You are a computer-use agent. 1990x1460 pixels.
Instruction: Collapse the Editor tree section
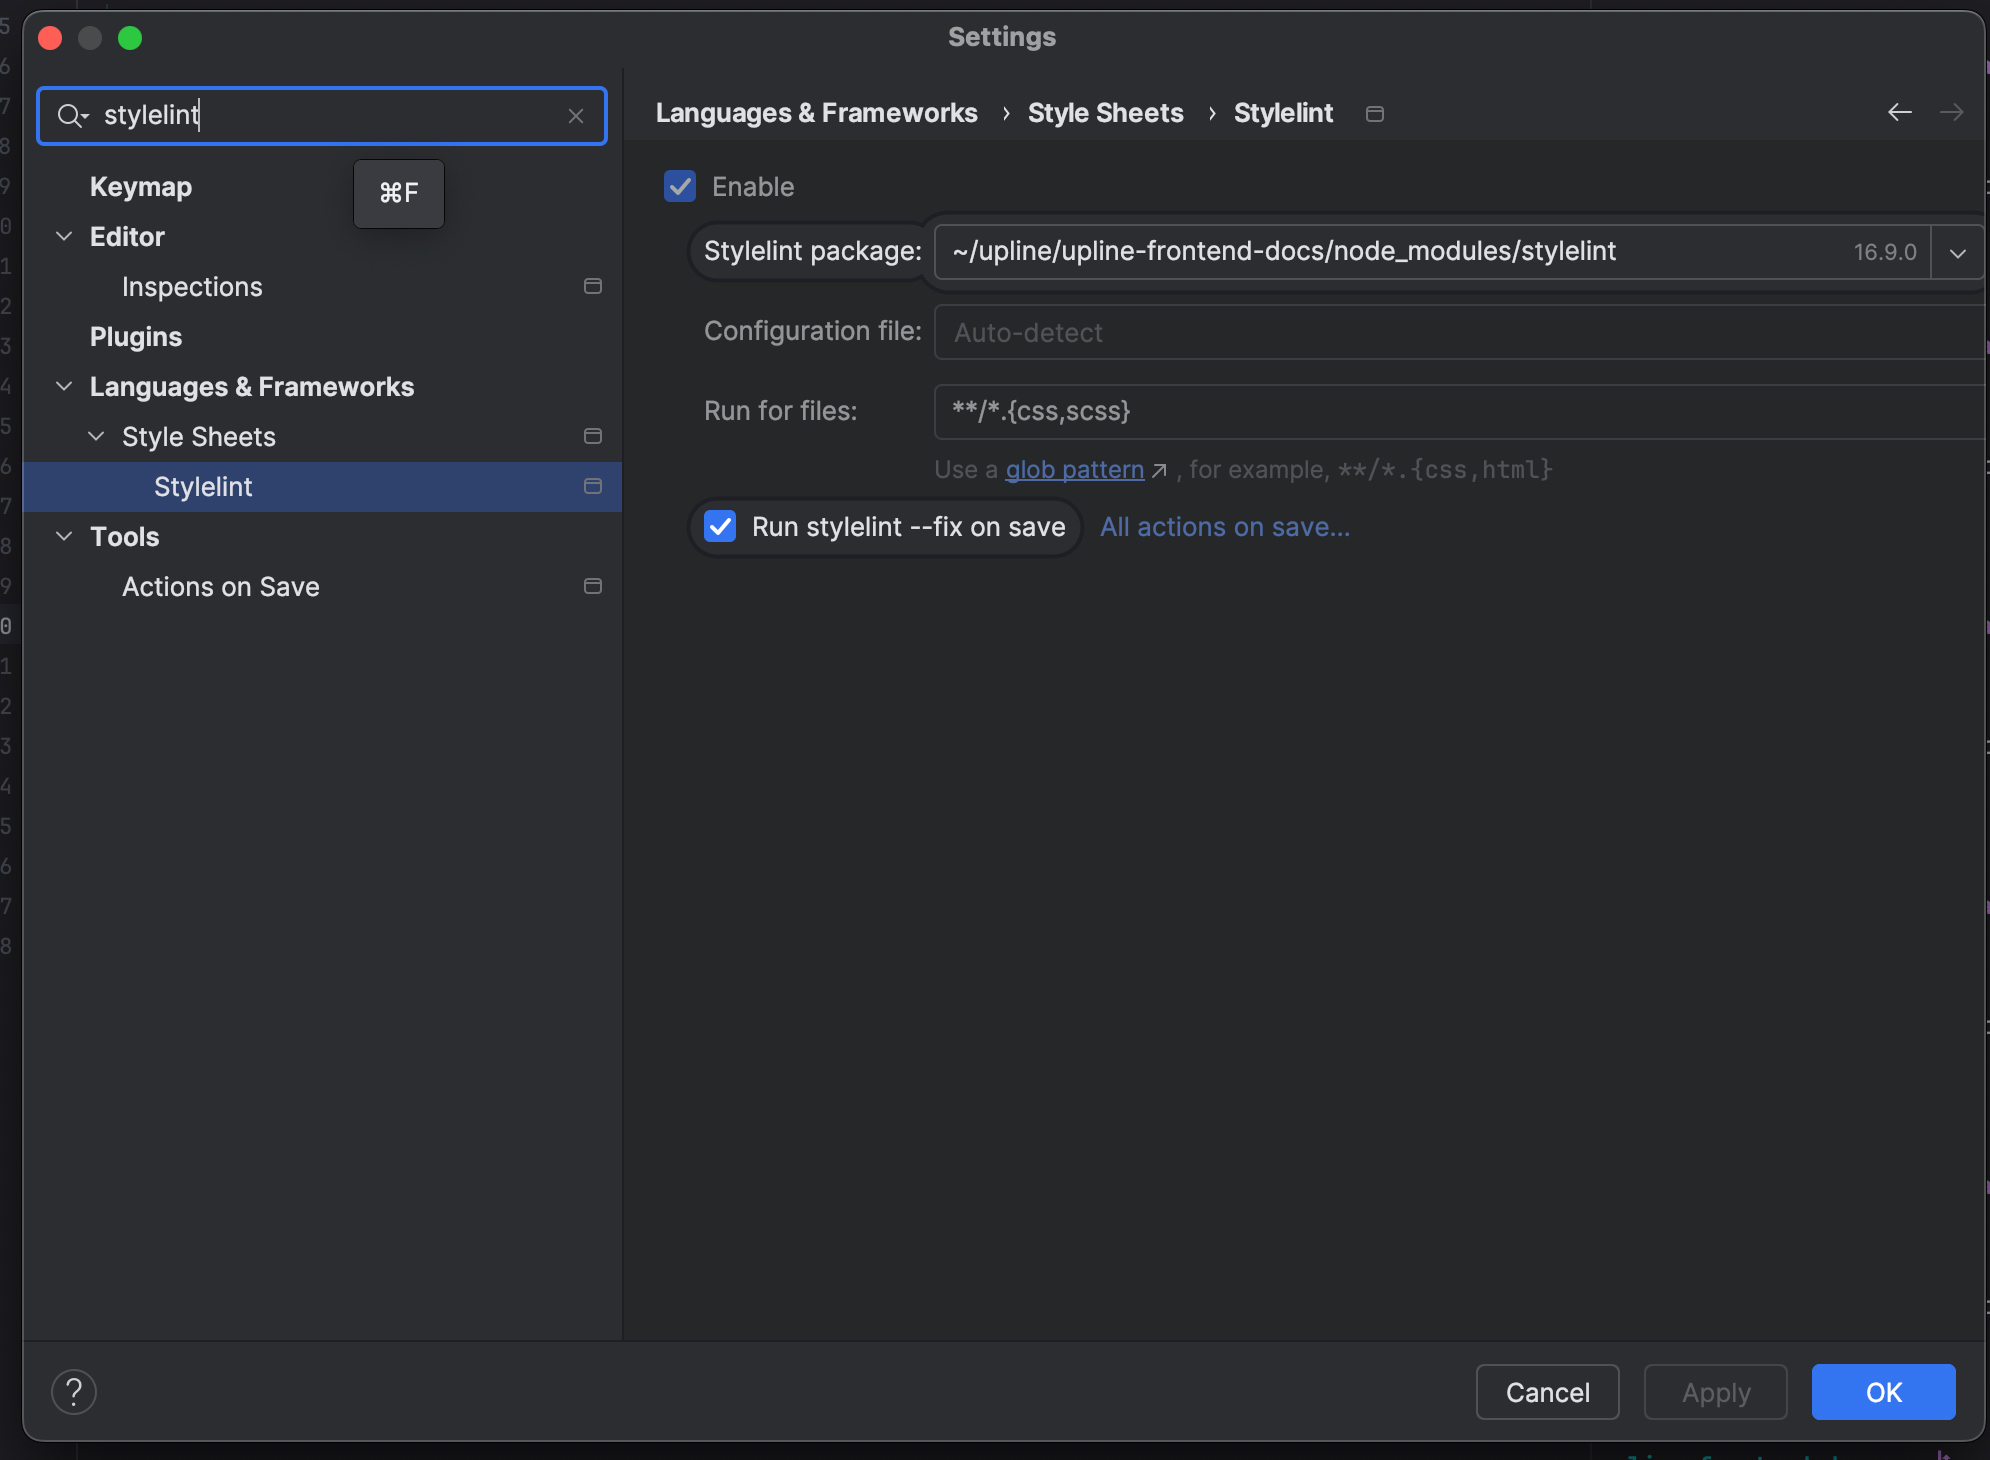(64, 237)
